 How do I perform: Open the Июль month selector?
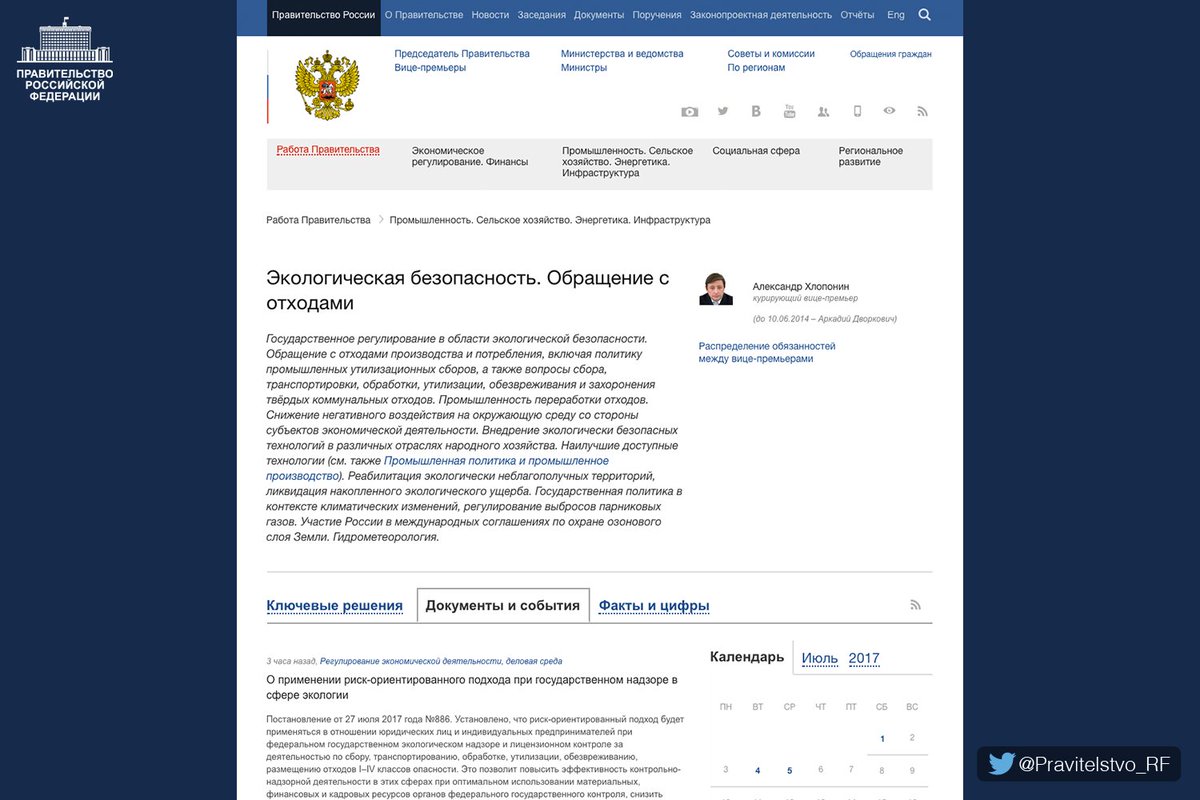[x=820, y=659]
